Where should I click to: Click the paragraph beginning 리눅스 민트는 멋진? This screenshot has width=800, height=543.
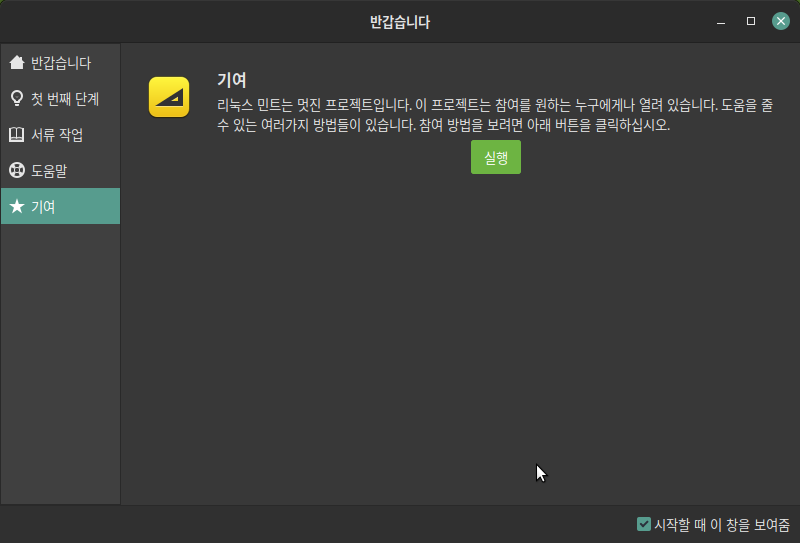[495, 115]
